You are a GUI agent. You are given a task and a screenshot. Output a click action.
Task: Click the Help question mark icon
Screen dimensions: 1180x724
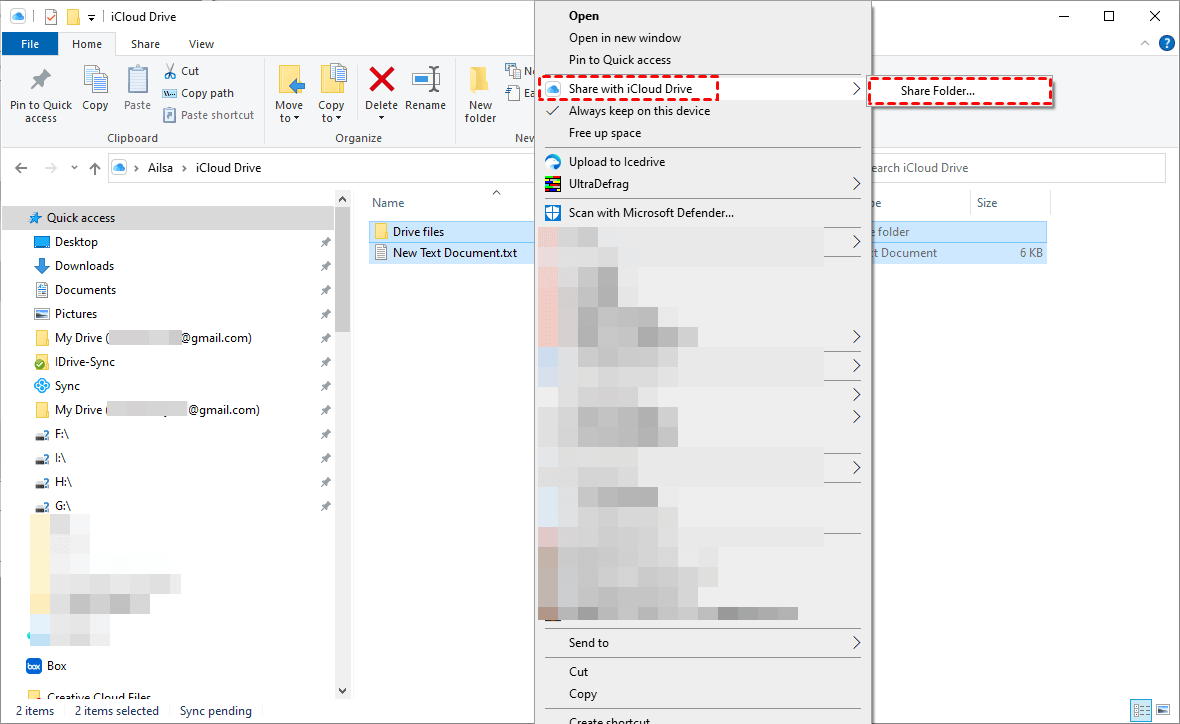1166,44
